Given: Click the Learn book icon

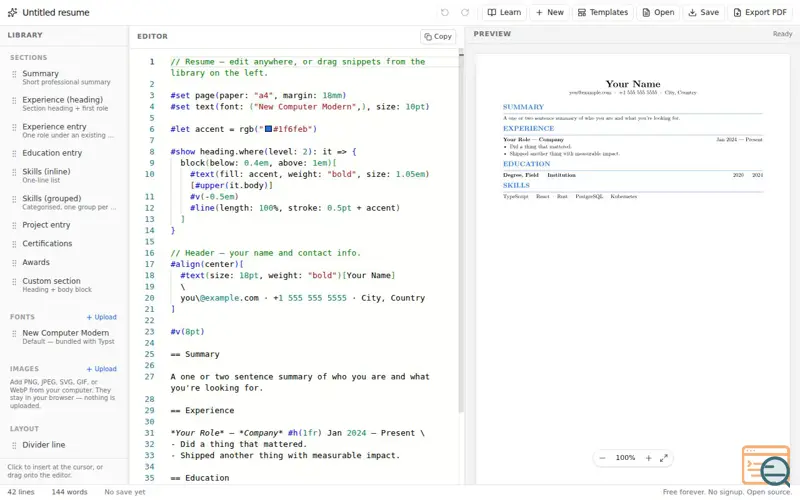Looking at the screenshot, I should (492, 12).
